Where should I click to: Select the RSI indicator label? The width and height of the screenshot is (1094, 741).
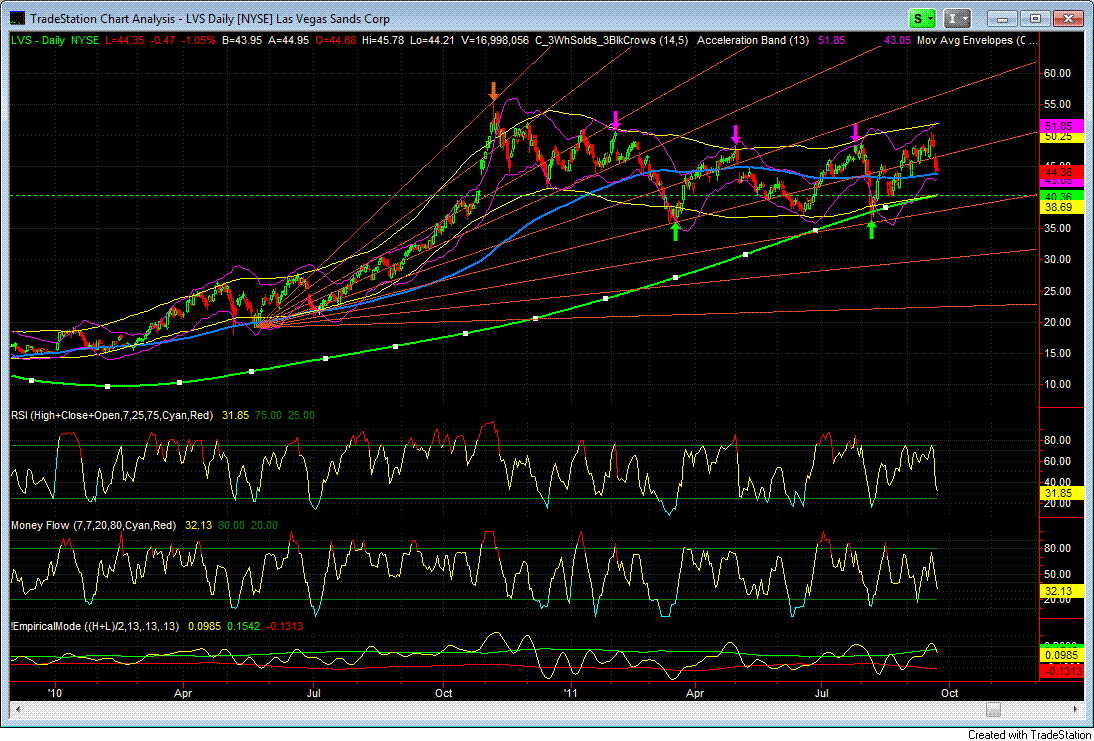[x=112, y=415]
